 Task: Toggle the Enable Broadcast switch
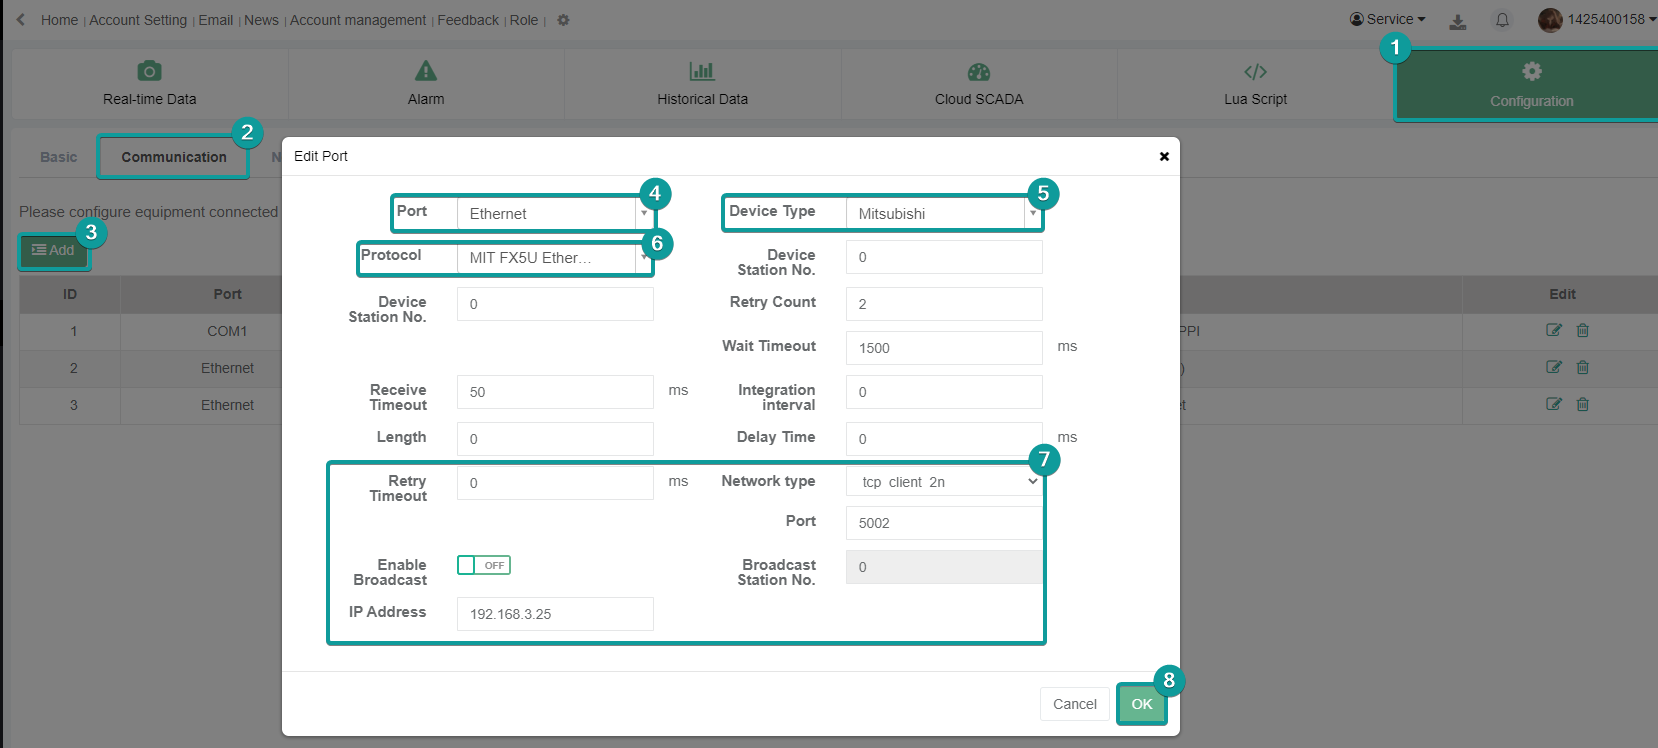484,565
